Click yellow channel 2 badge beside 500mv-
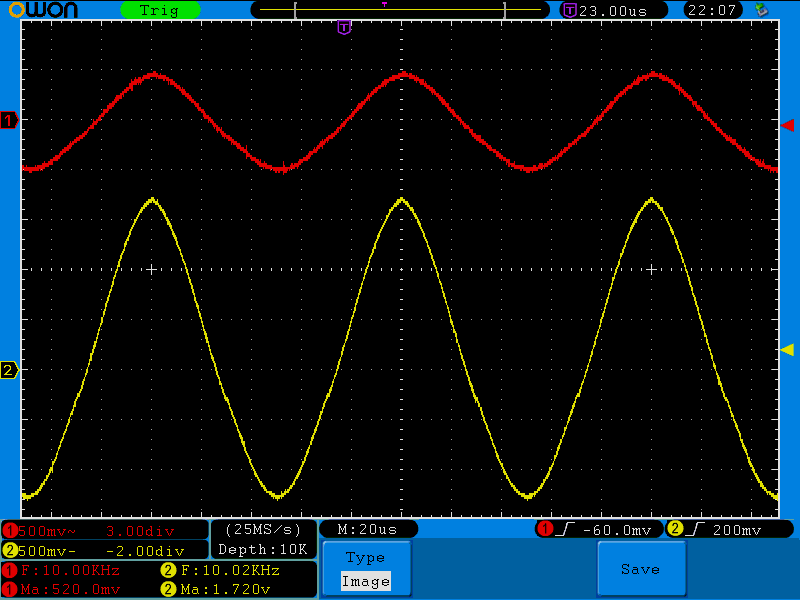 click(x=10, y=551)
